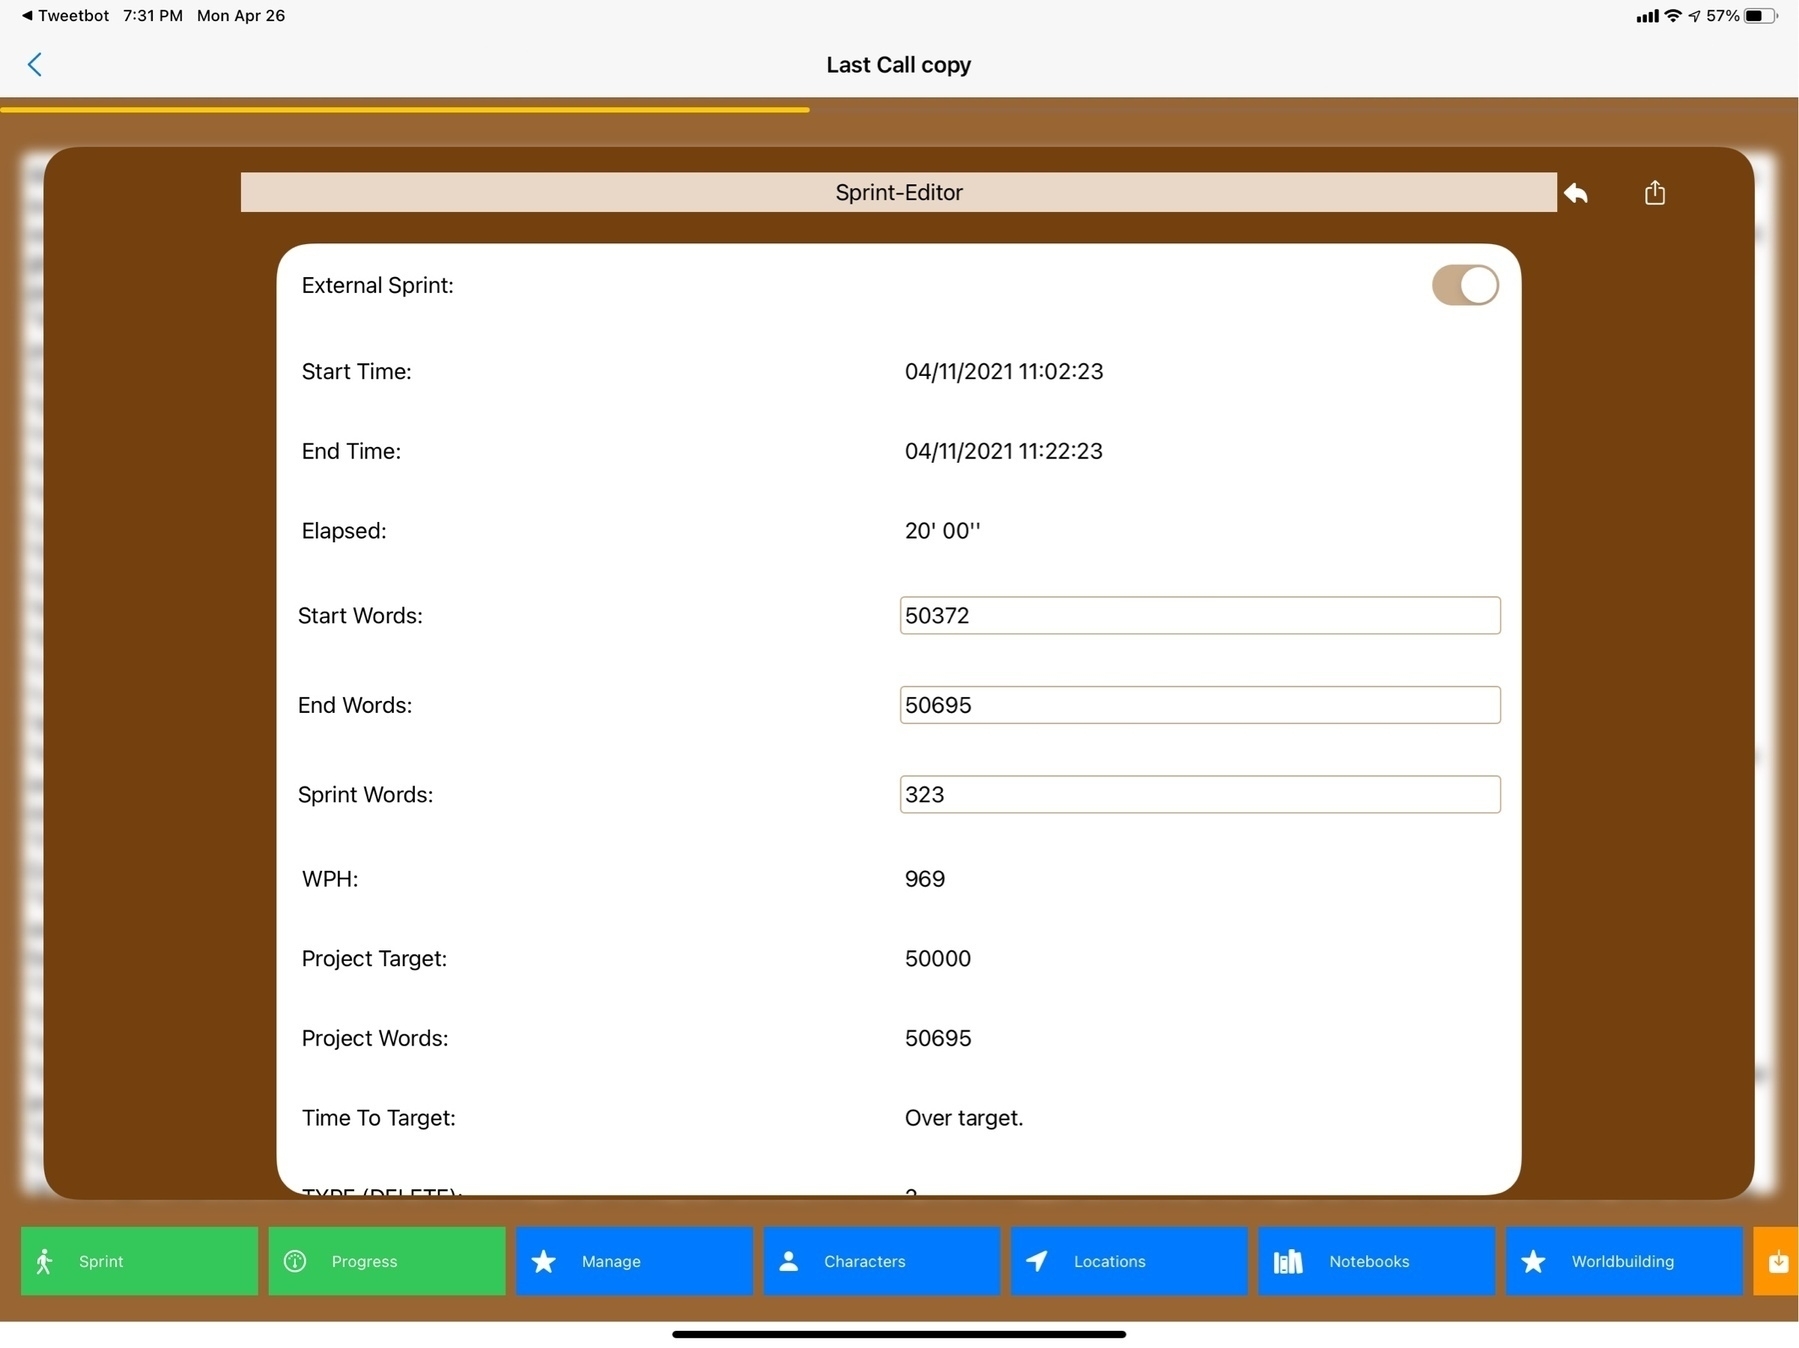The image size is (1799, 1348).
Task: Toggle the External Sprint switch
Action: pos(1464,285)
